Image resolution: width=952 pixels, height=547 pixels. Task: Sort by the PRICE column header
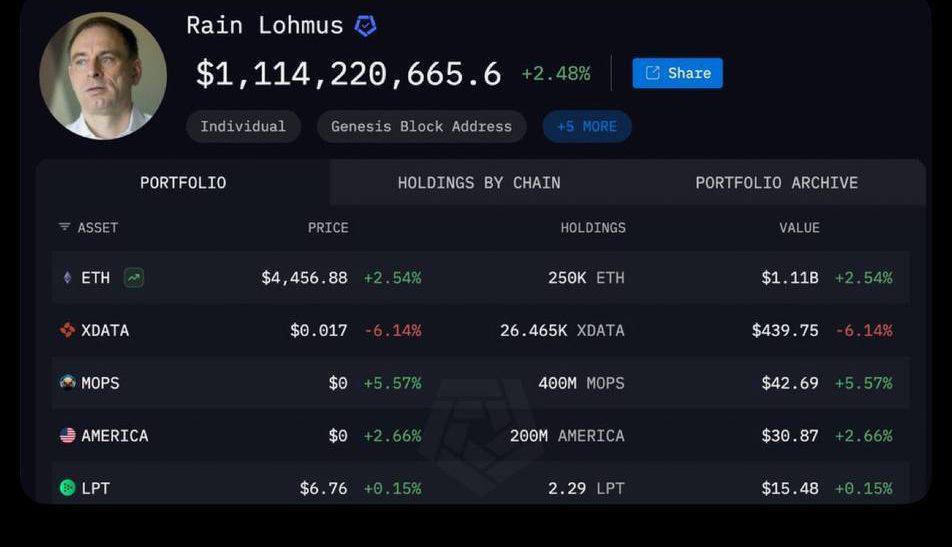tap(328, 228)
